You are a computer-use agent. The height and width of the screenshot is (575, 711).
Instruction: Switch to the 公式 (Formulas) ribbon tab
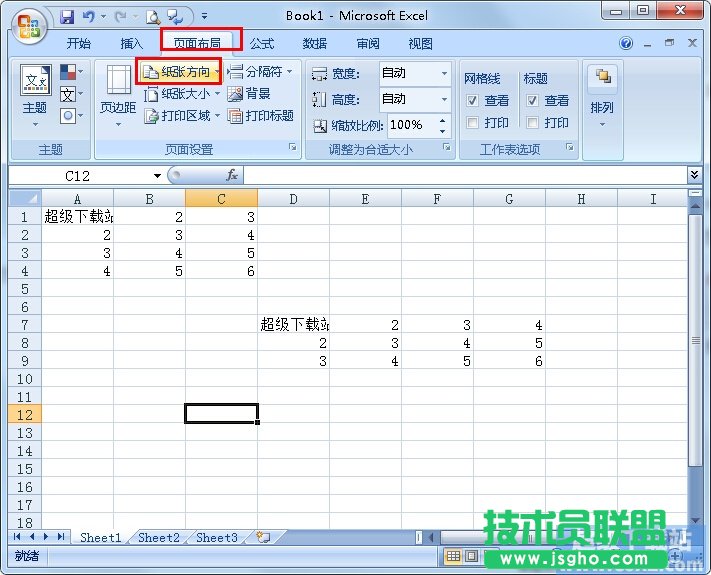262,43
